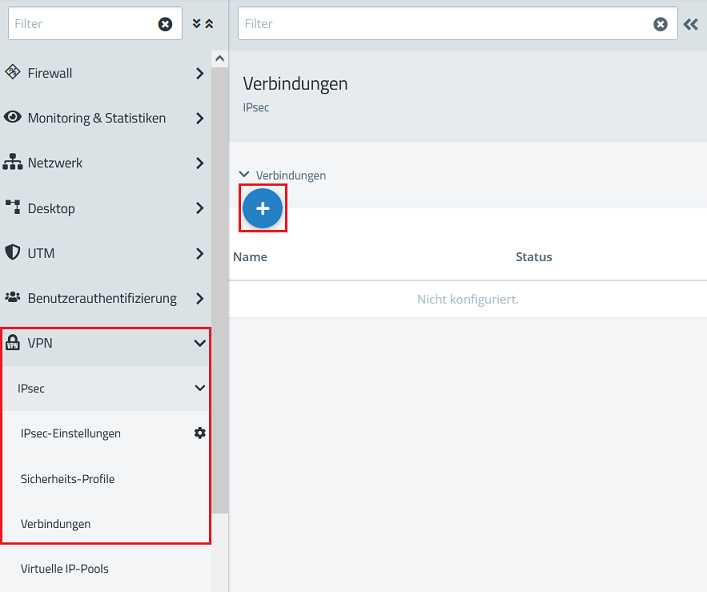
Task: Click the IPsec-Einstellungen gear icon
Action: click(x=200, y=433)
